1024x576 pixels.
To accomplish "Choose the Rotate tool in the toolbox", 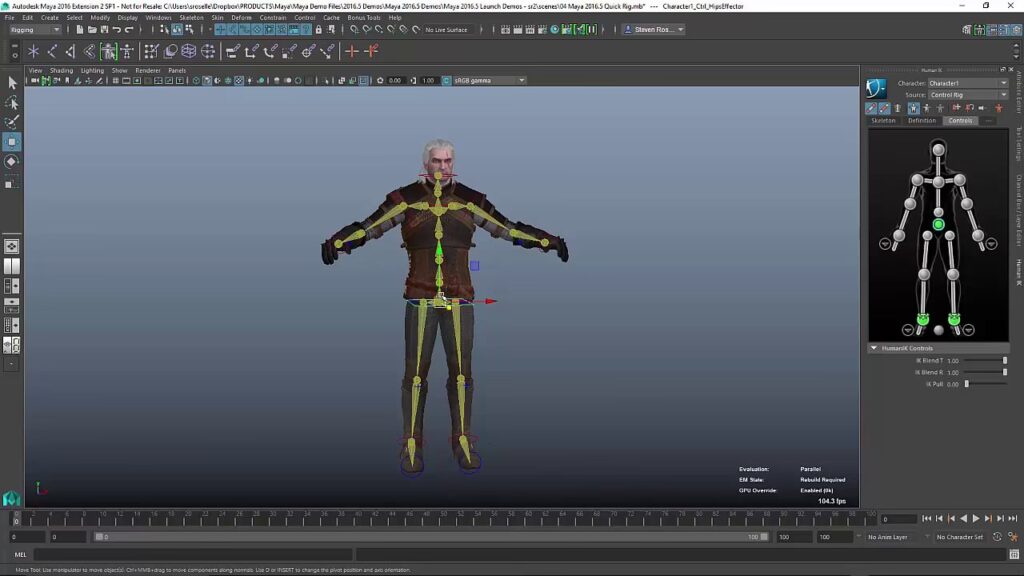I will click(11, 161).
